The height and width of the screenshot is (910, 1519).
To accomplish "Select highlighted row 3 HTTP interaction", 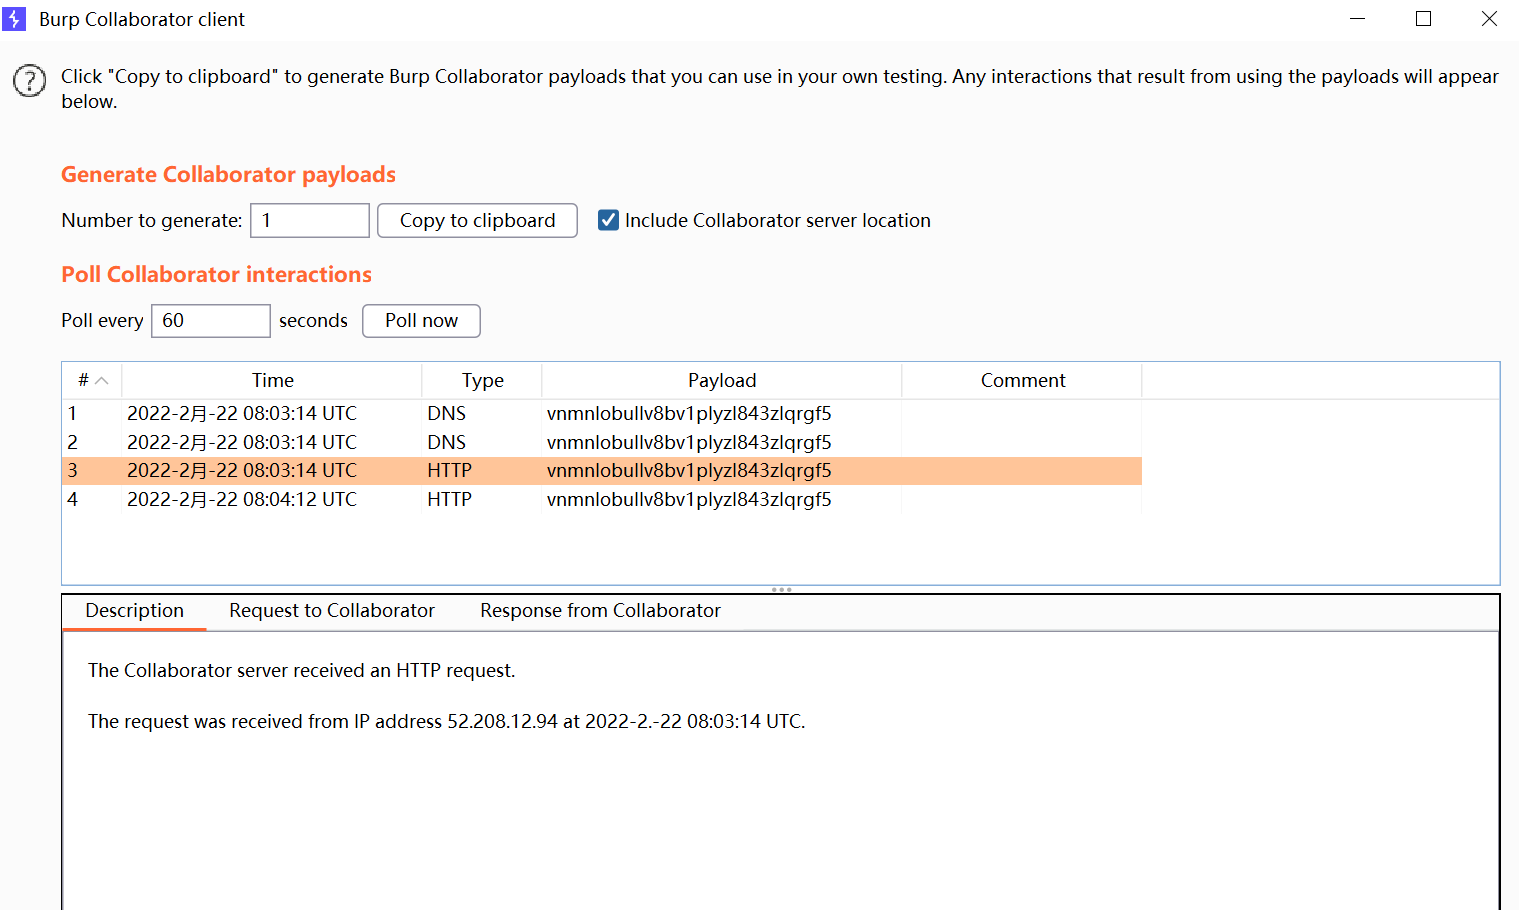I will click(x=602, y=471).
